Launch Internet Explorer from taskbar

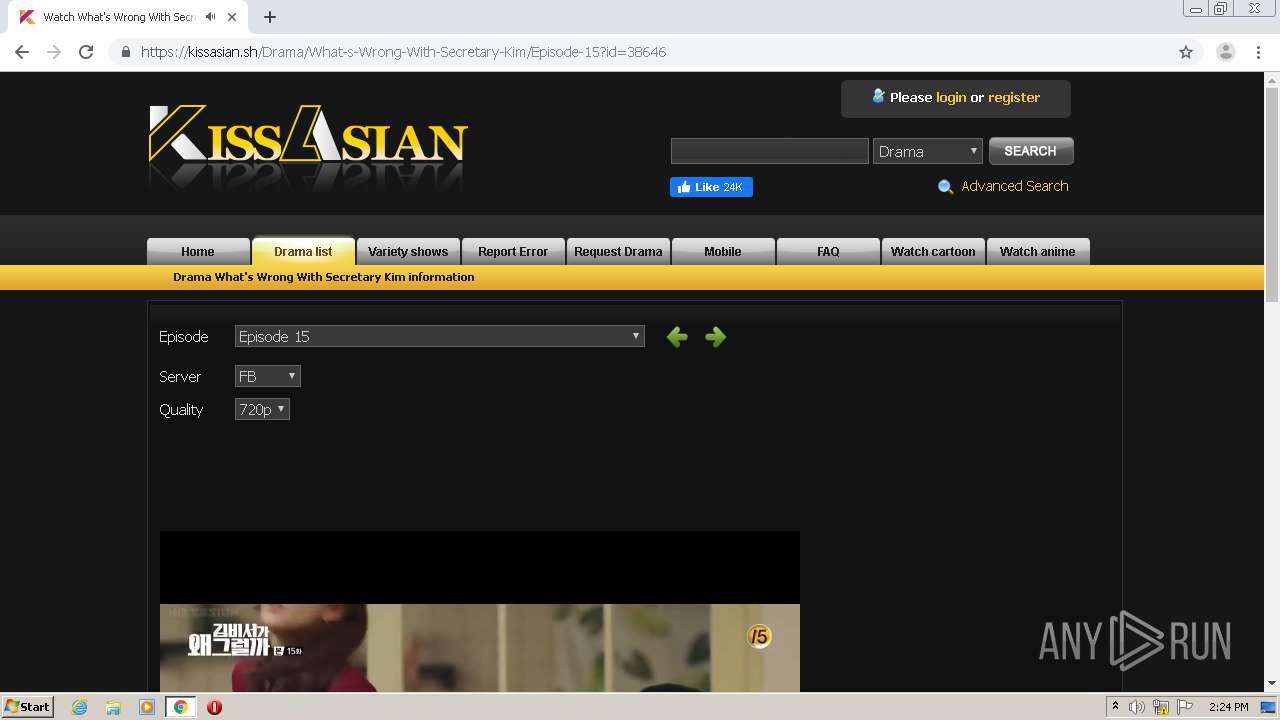click(79, 707)
